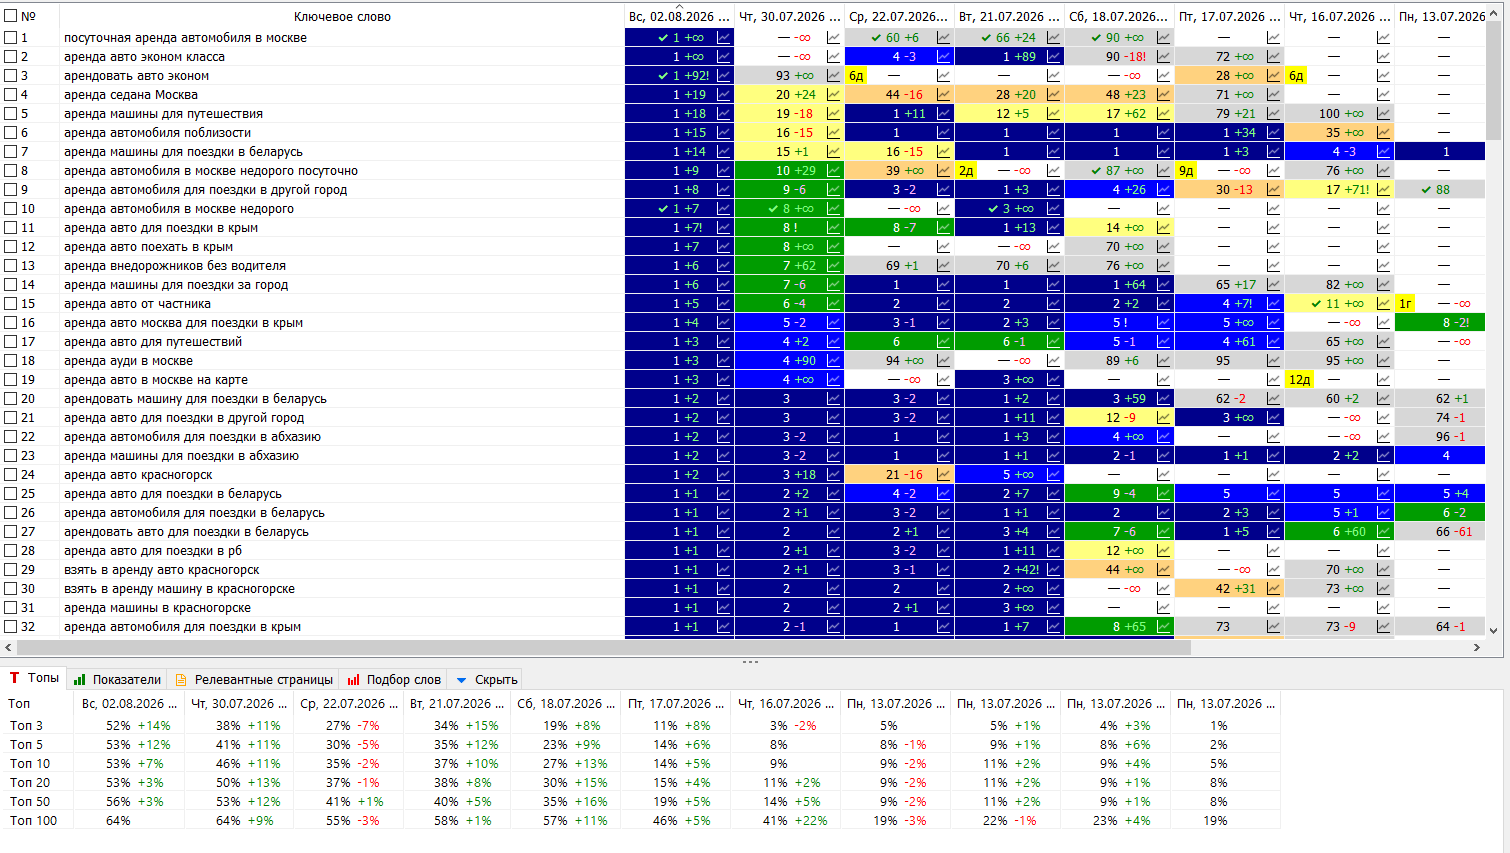Open chart icon in row 25, 22.07.2026 column
1510x853 pixels.
[944, 493]
